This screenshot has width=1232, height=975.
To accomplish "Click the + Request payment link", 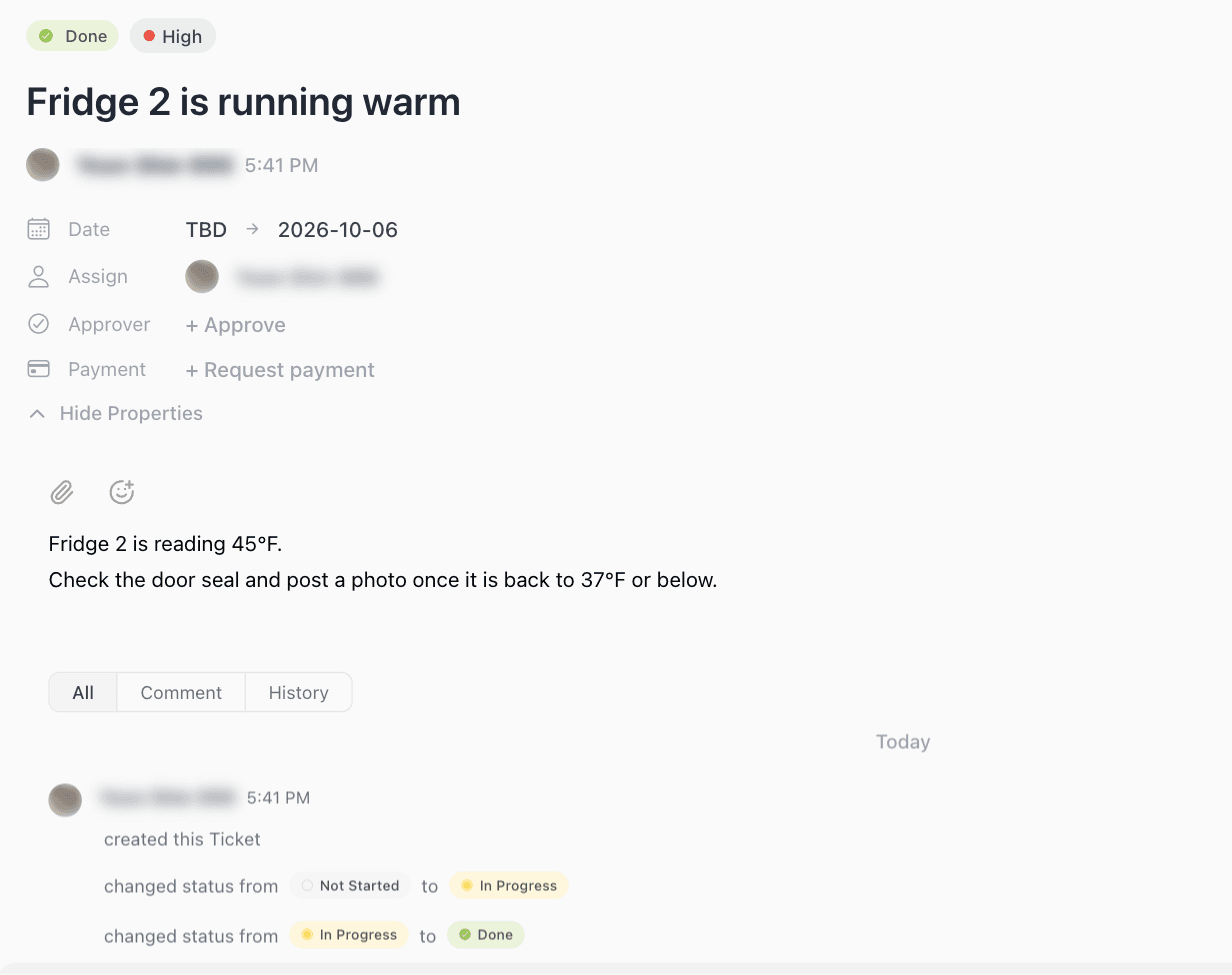I will (280, 370).
